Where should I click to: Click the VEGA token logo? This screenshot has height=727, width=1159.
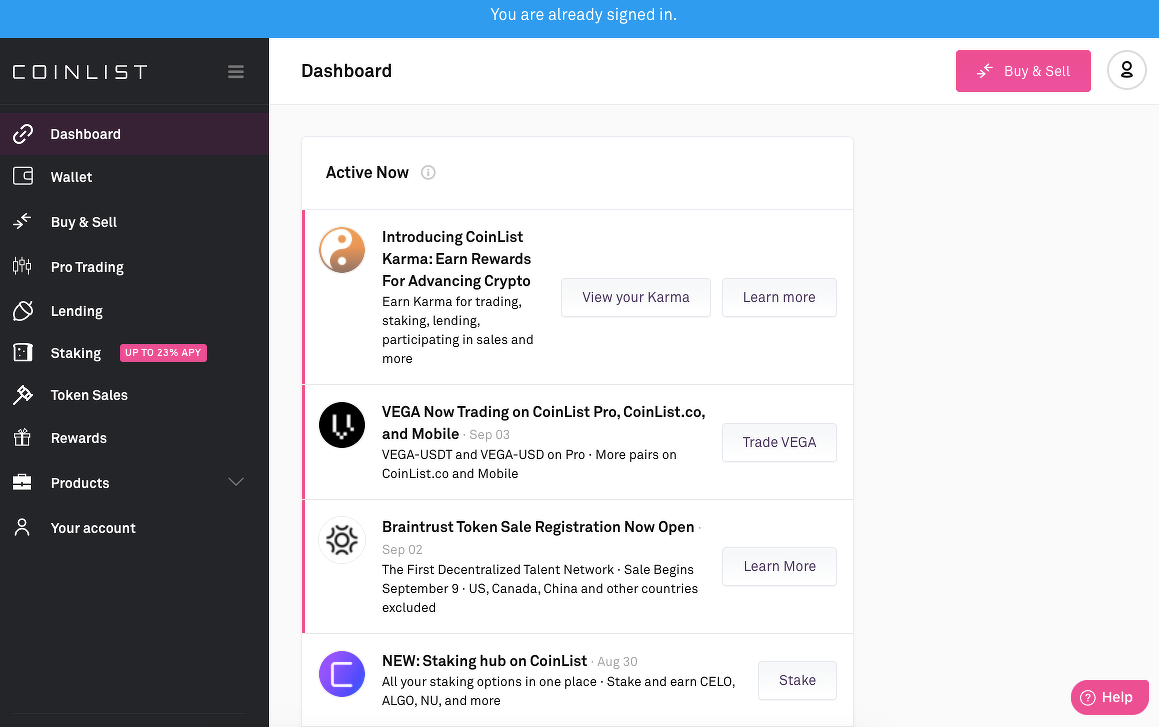(x=341, y=425)
